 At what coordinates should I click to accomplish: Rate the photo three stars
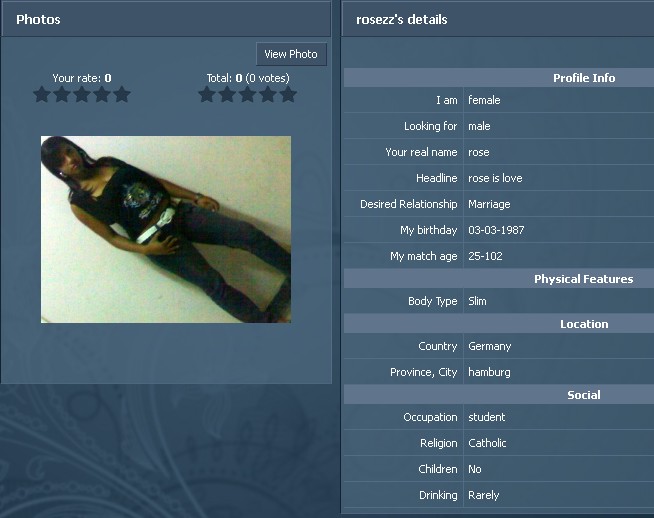tap(82, 94)
